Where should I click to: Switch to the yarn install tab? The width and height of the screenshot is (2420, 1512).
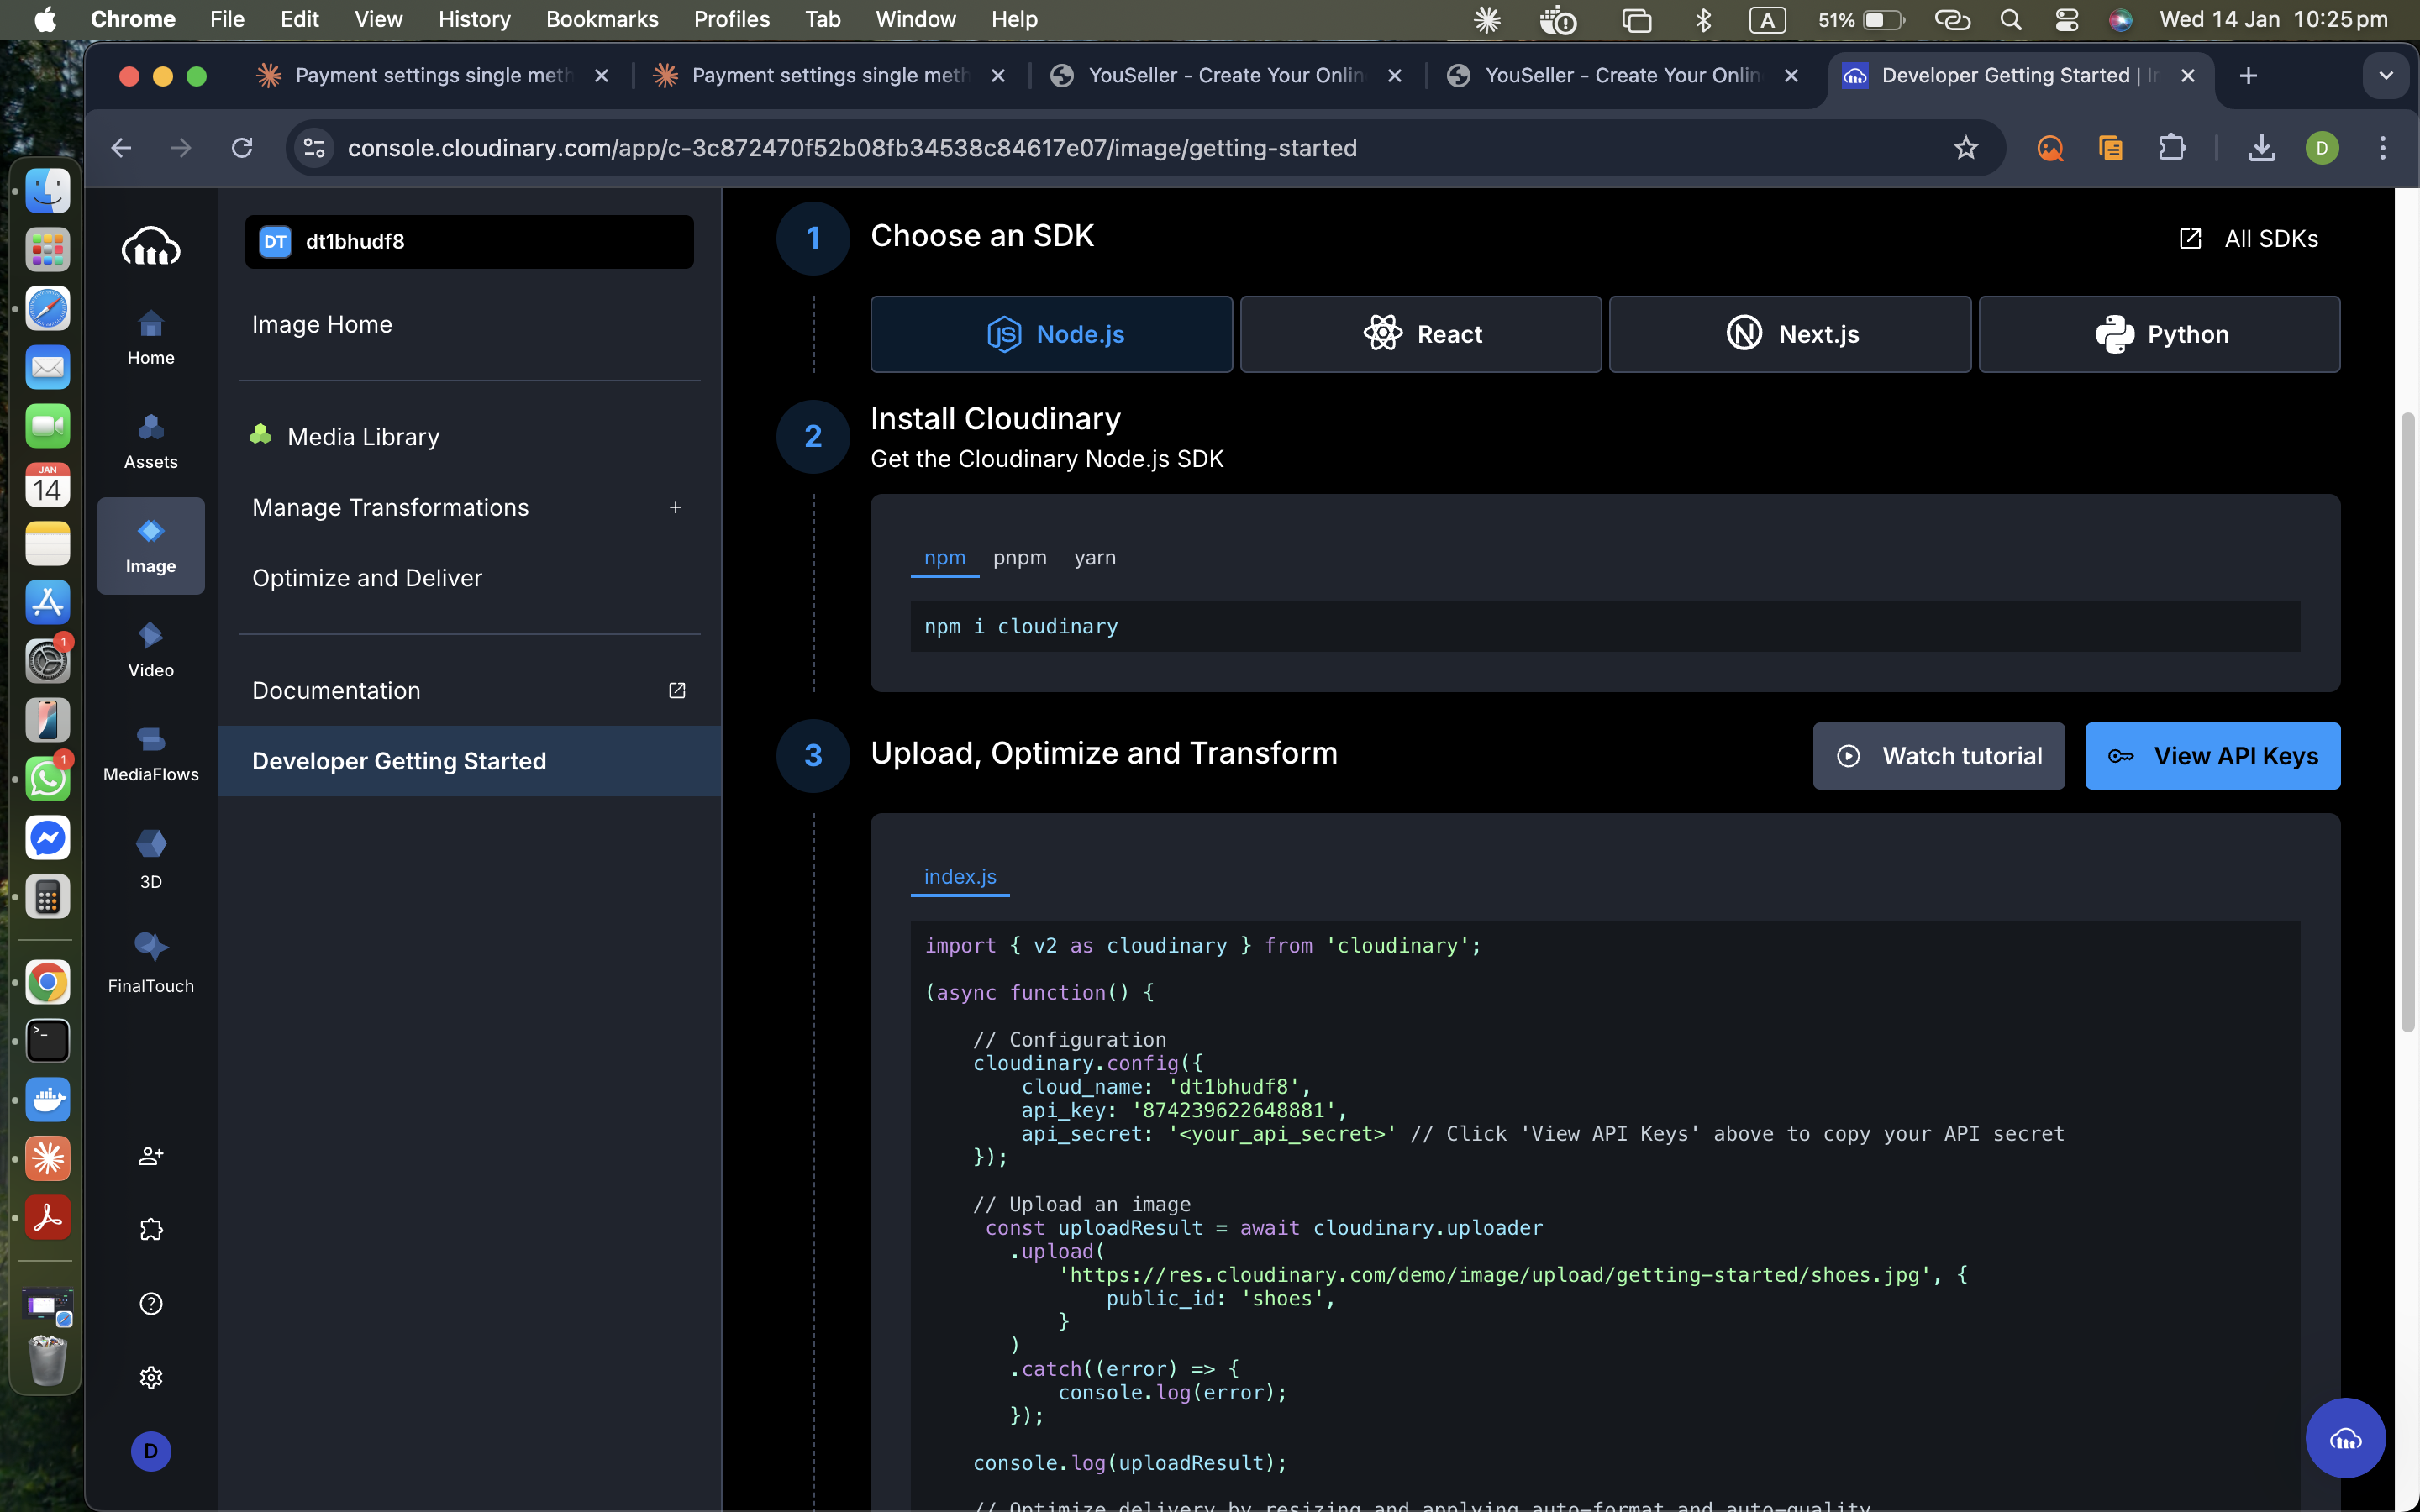[1094, 558]
